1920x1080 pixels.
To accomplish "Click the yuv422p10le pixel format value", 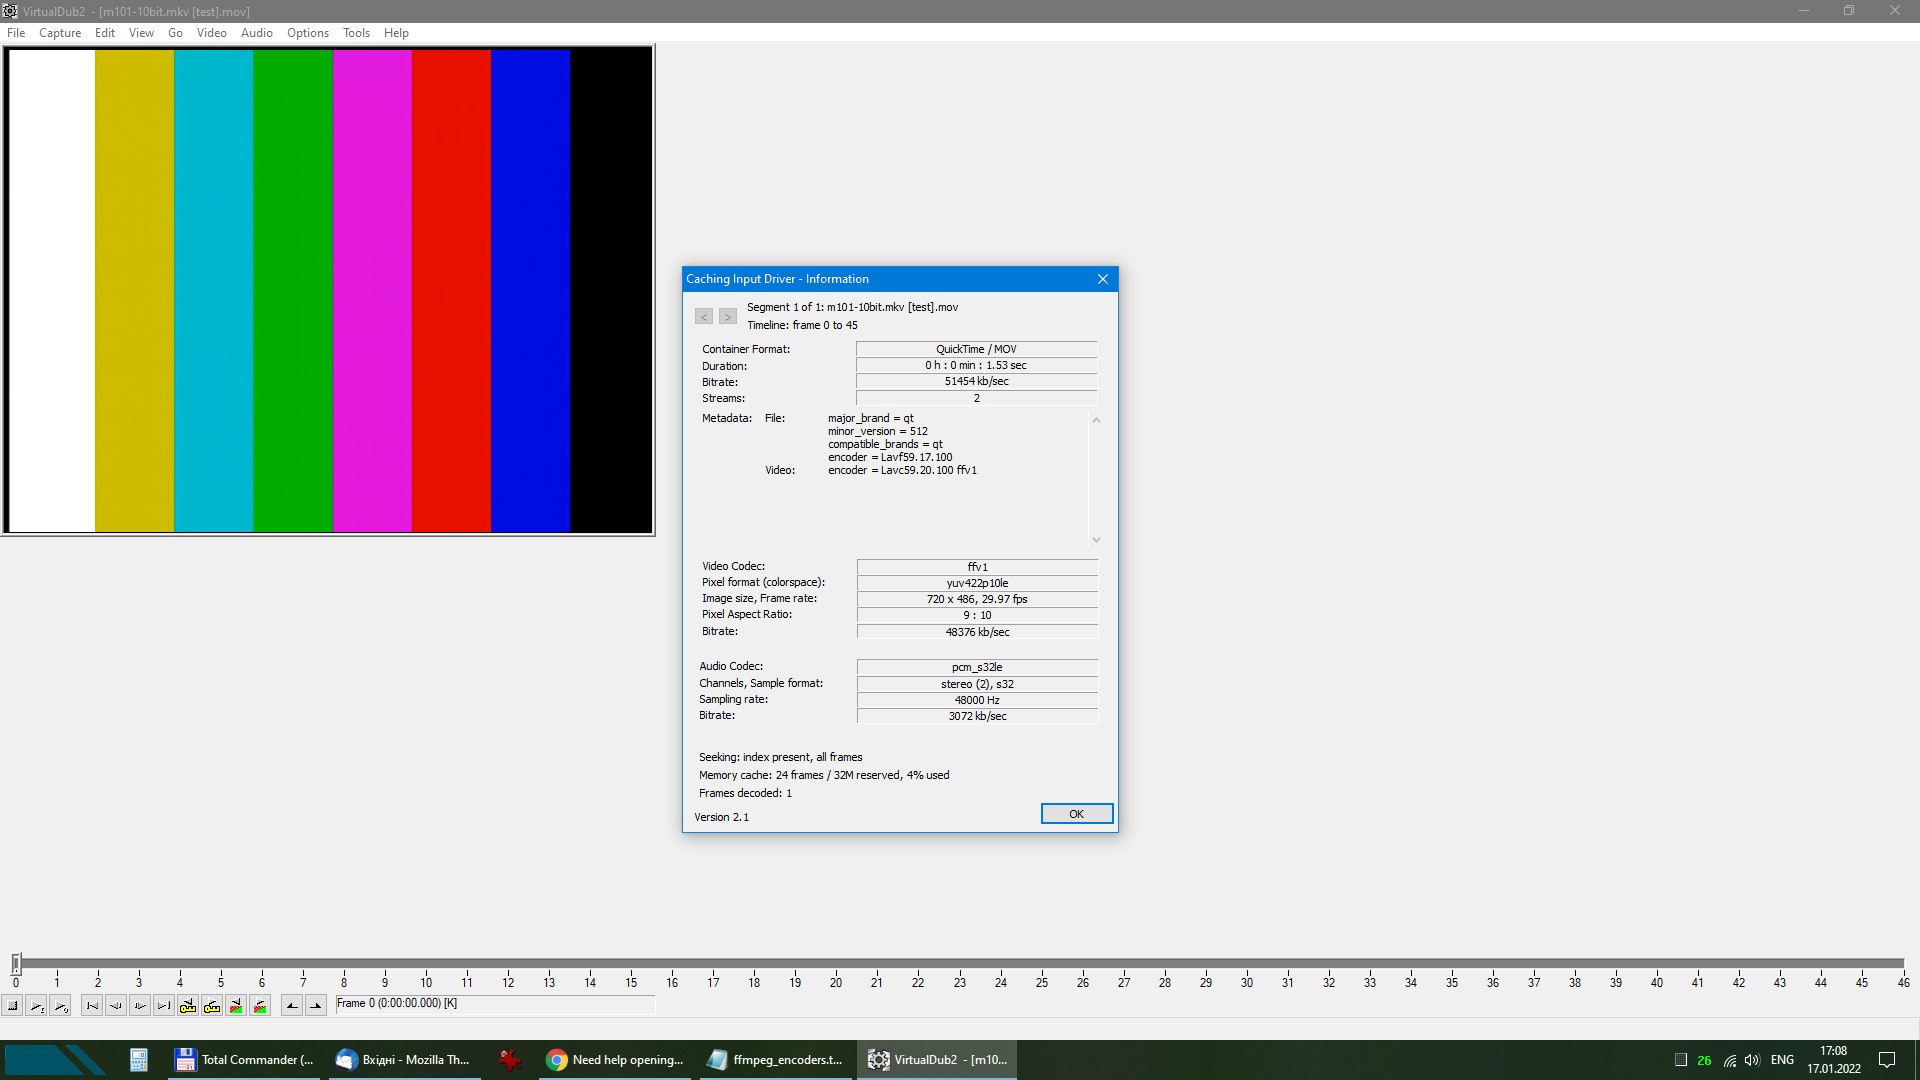I will click(977, 583).
